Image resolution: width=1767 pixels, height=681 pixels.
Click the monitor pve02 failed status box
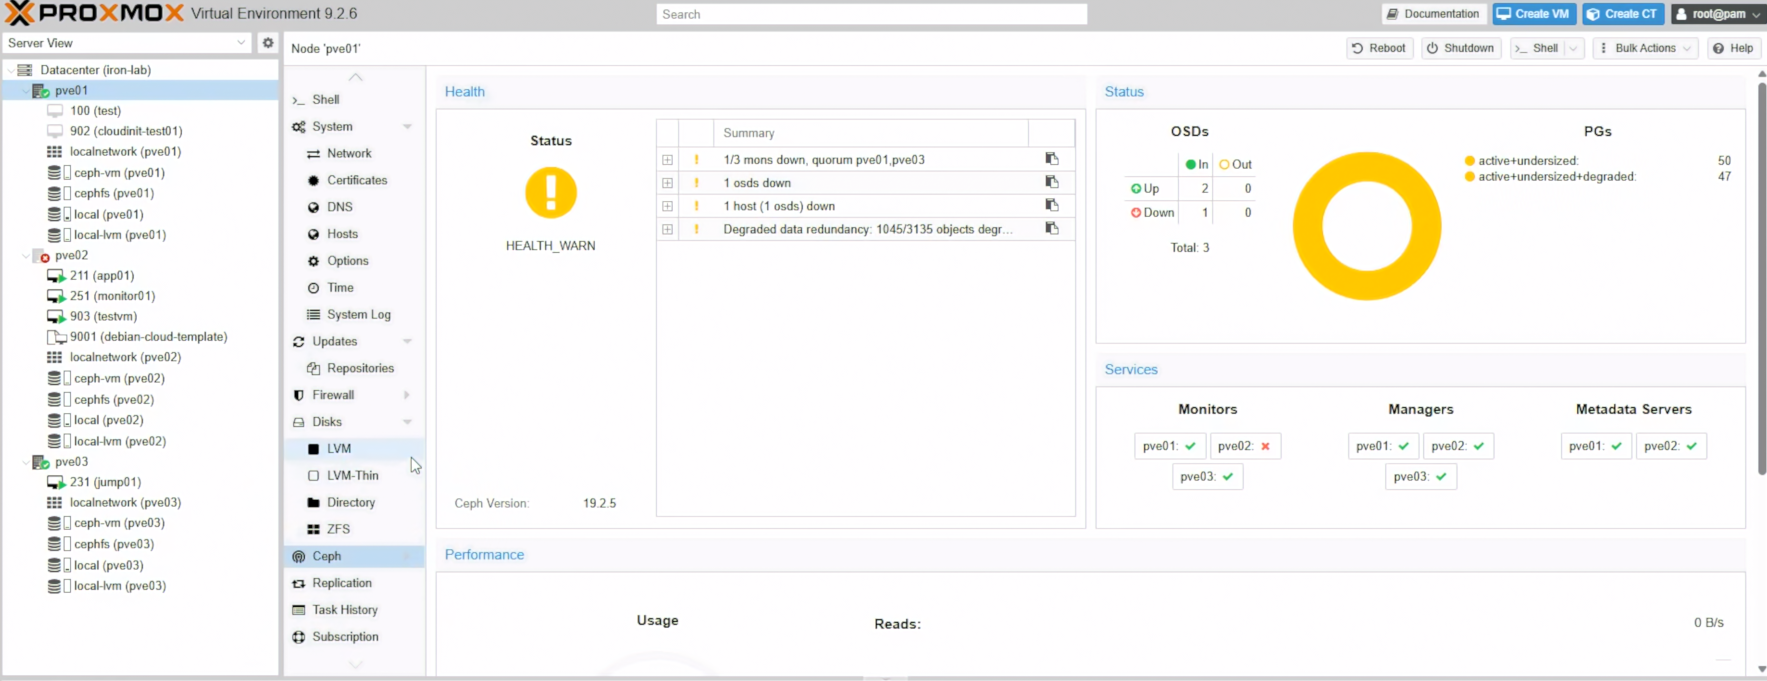(x=1245, y=446)
